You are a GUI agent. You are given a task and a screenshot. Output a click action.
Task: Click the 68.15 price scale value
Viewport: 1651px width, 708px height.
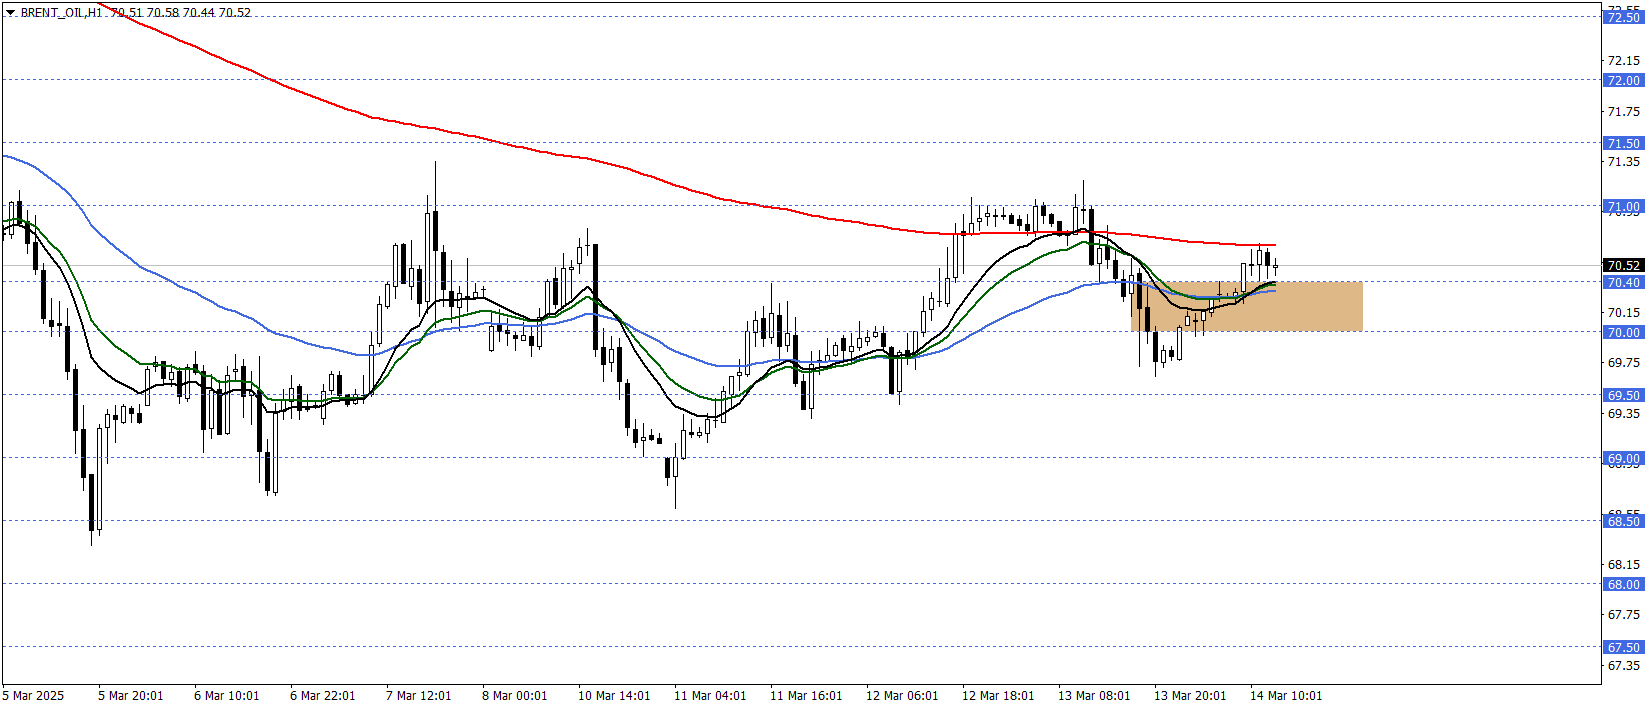(1623, 564)
